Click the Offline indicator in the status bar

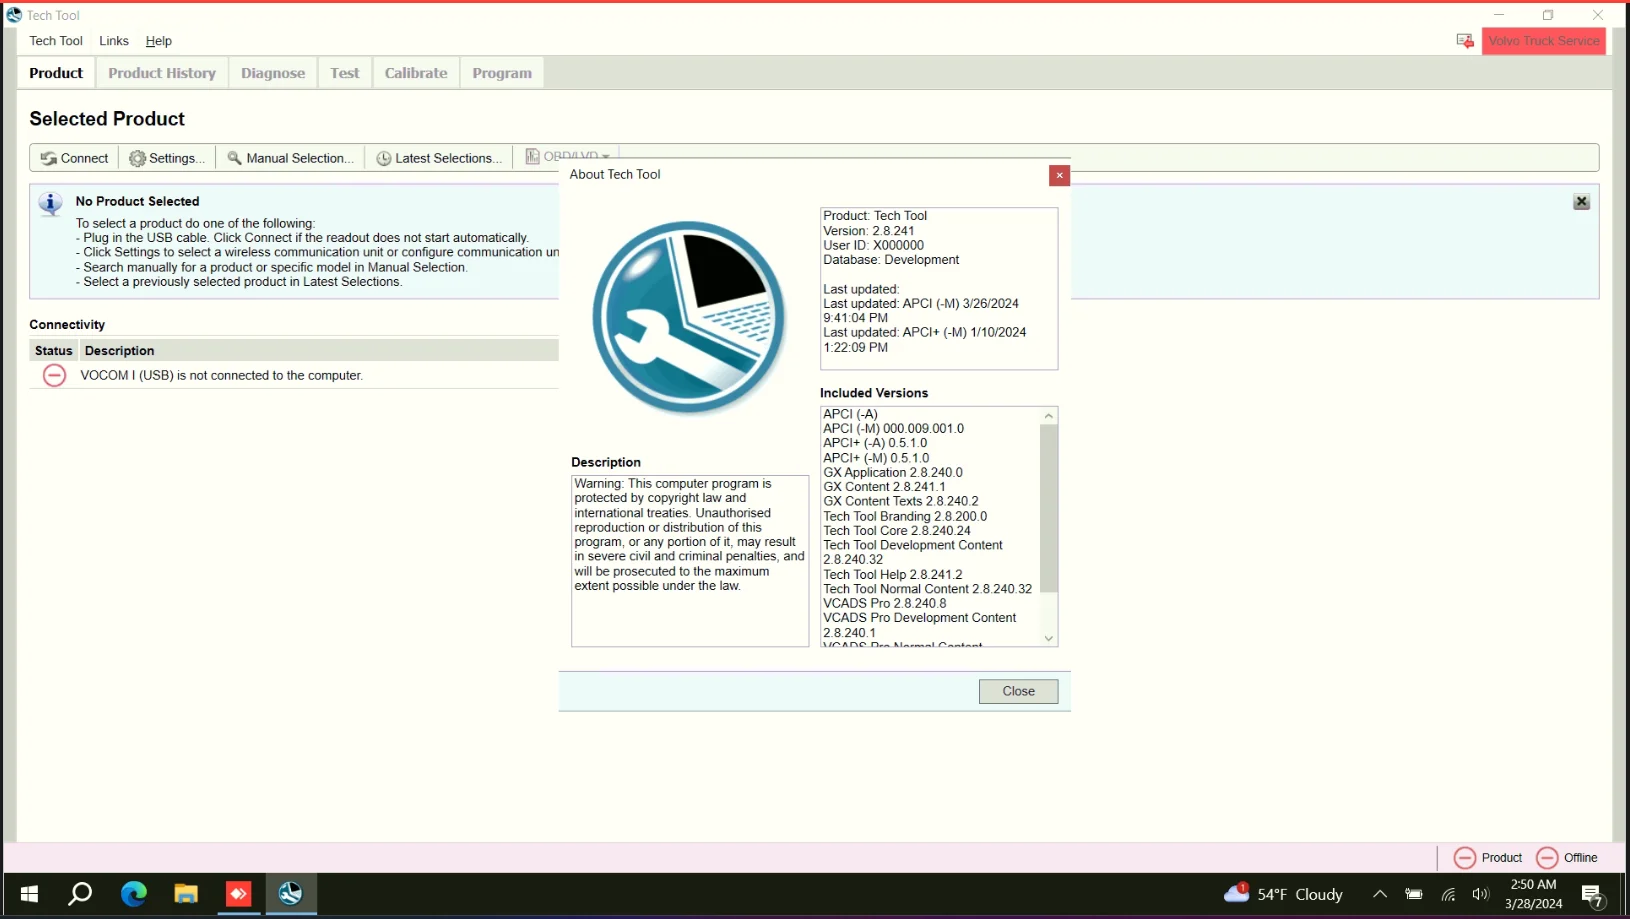pyautogui.click(x=1546, y=857)
